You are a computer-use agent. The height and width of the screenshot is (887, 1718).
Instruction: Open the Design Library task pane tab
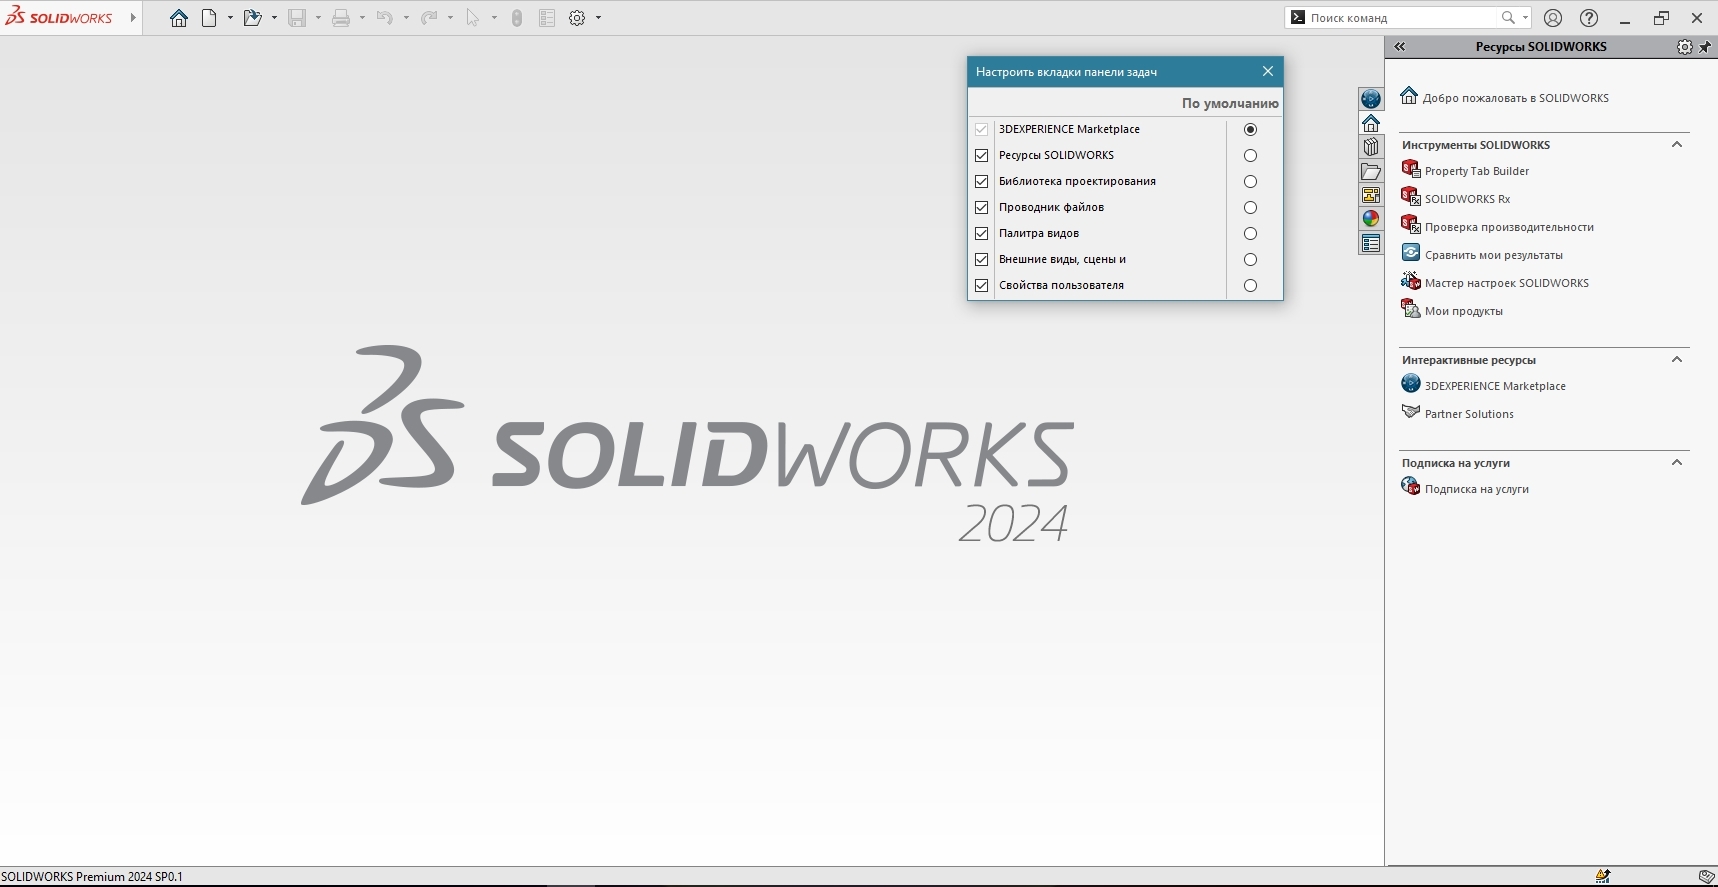click(x=1371, y=147)
